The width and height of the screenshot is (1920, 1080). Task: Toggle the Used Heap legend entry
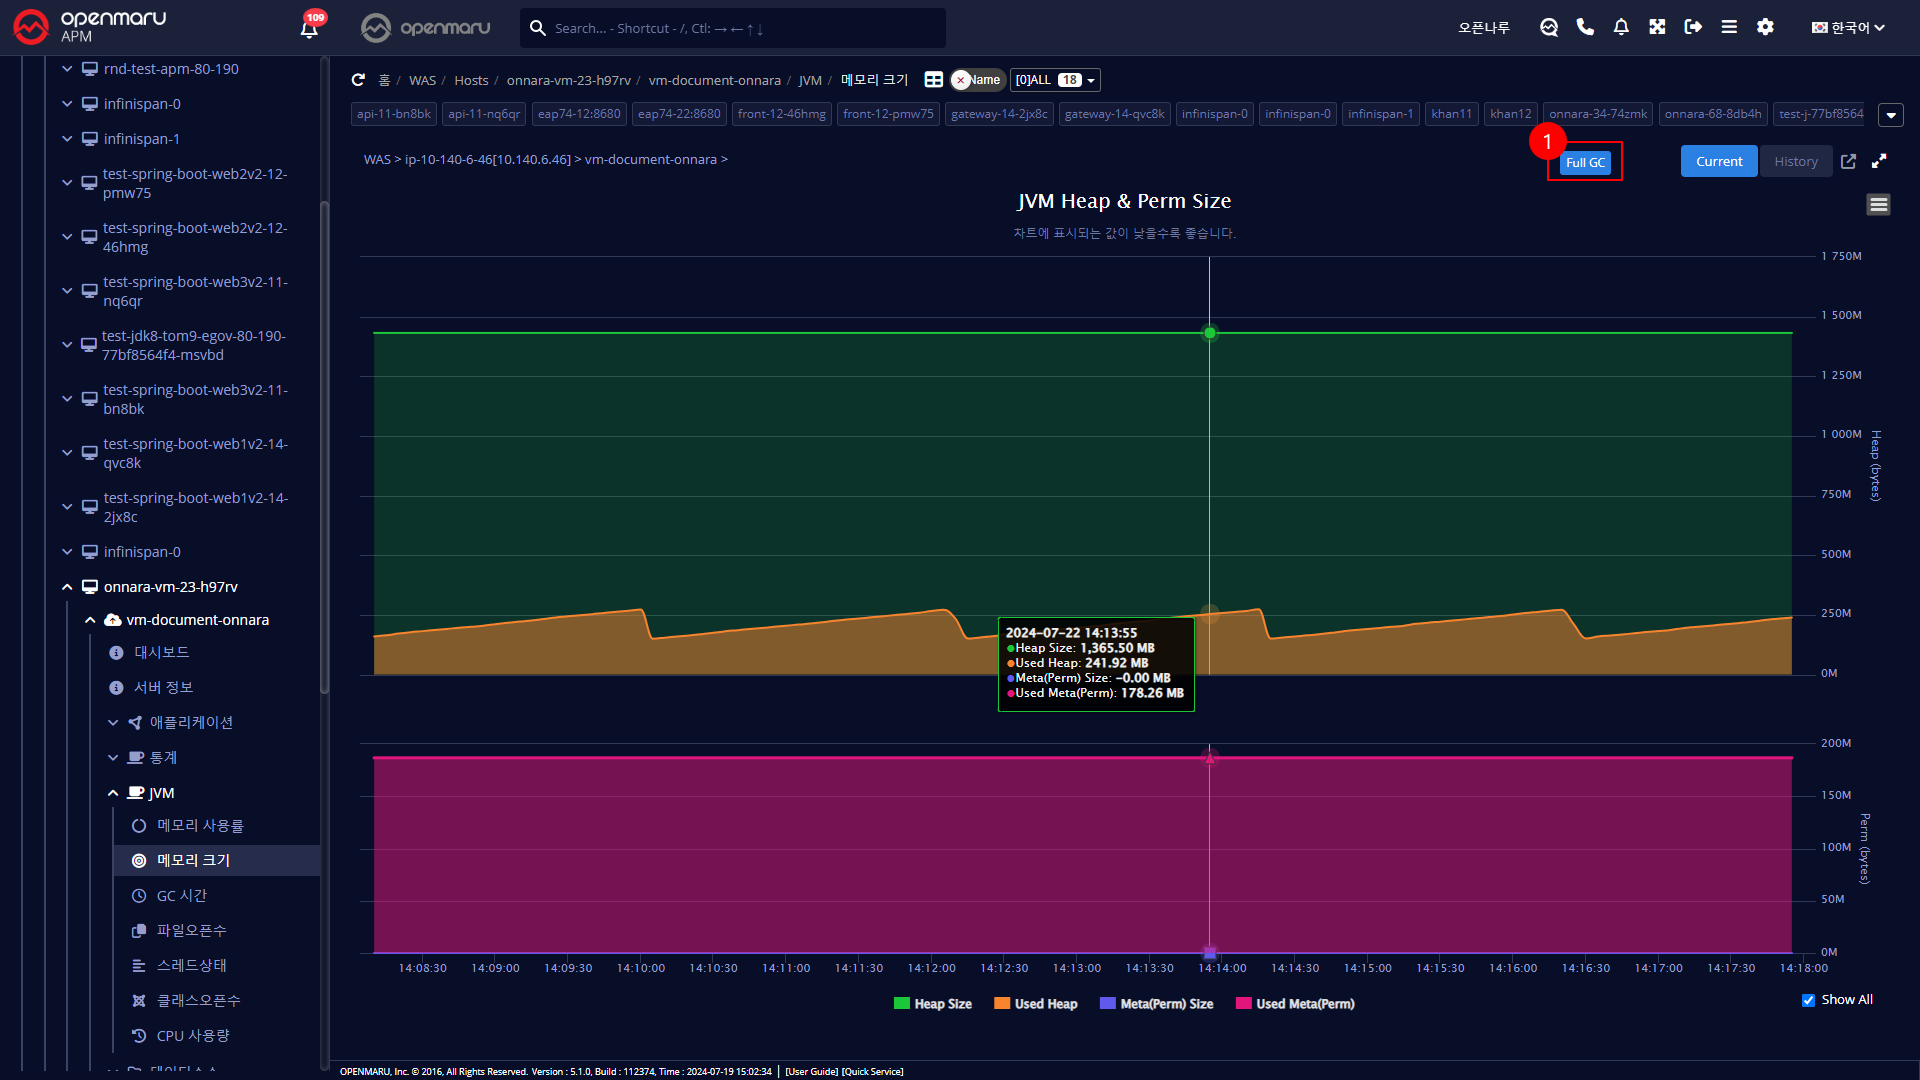[x=1046, y=1003]
